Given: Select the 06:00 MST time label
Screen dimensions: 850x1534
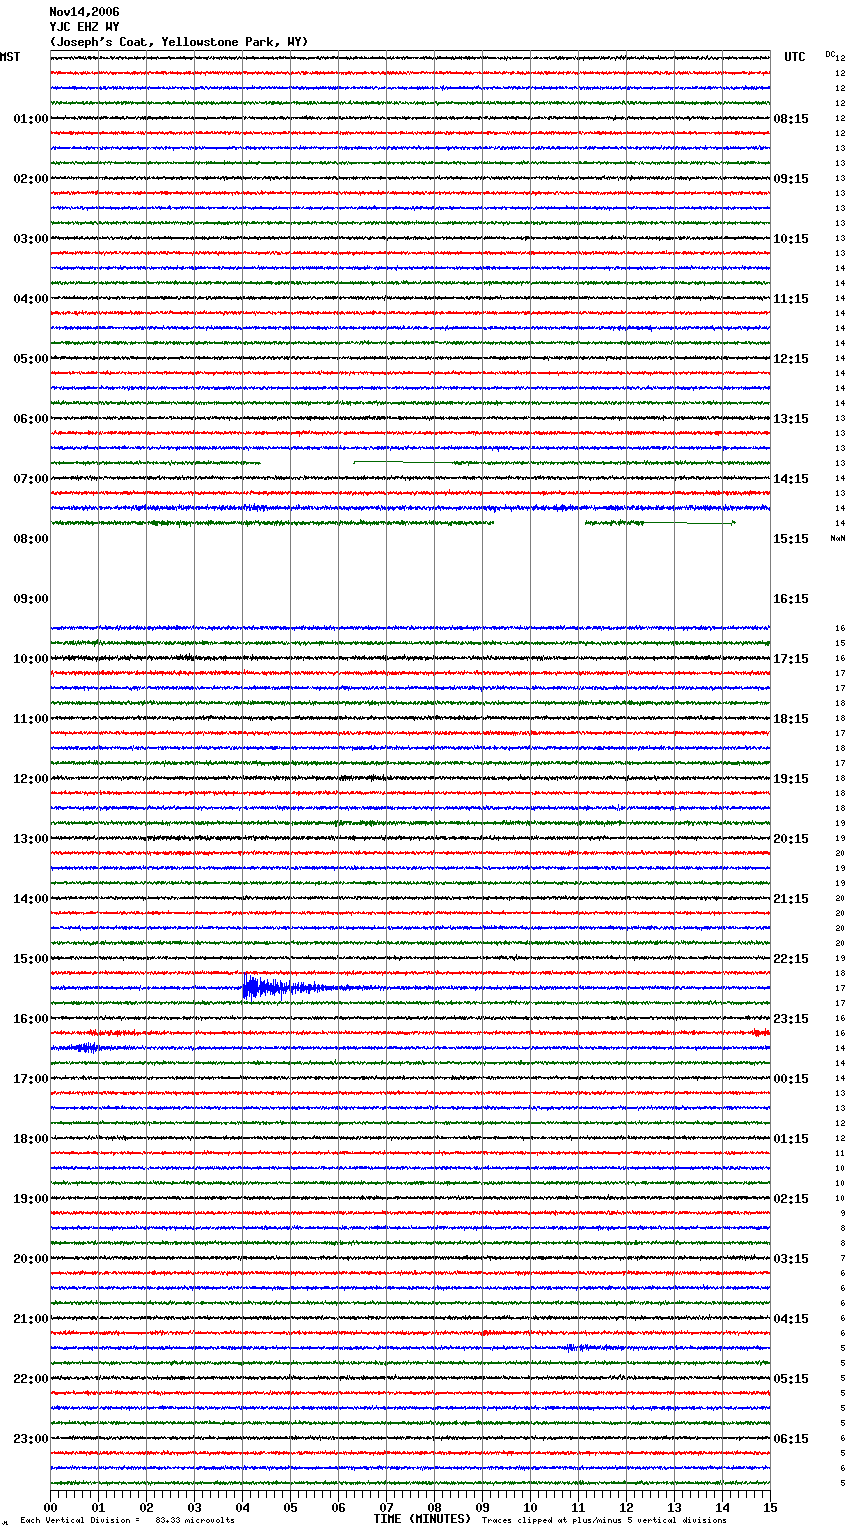Looking at the screenshot, I should click(x=31, y=419).
